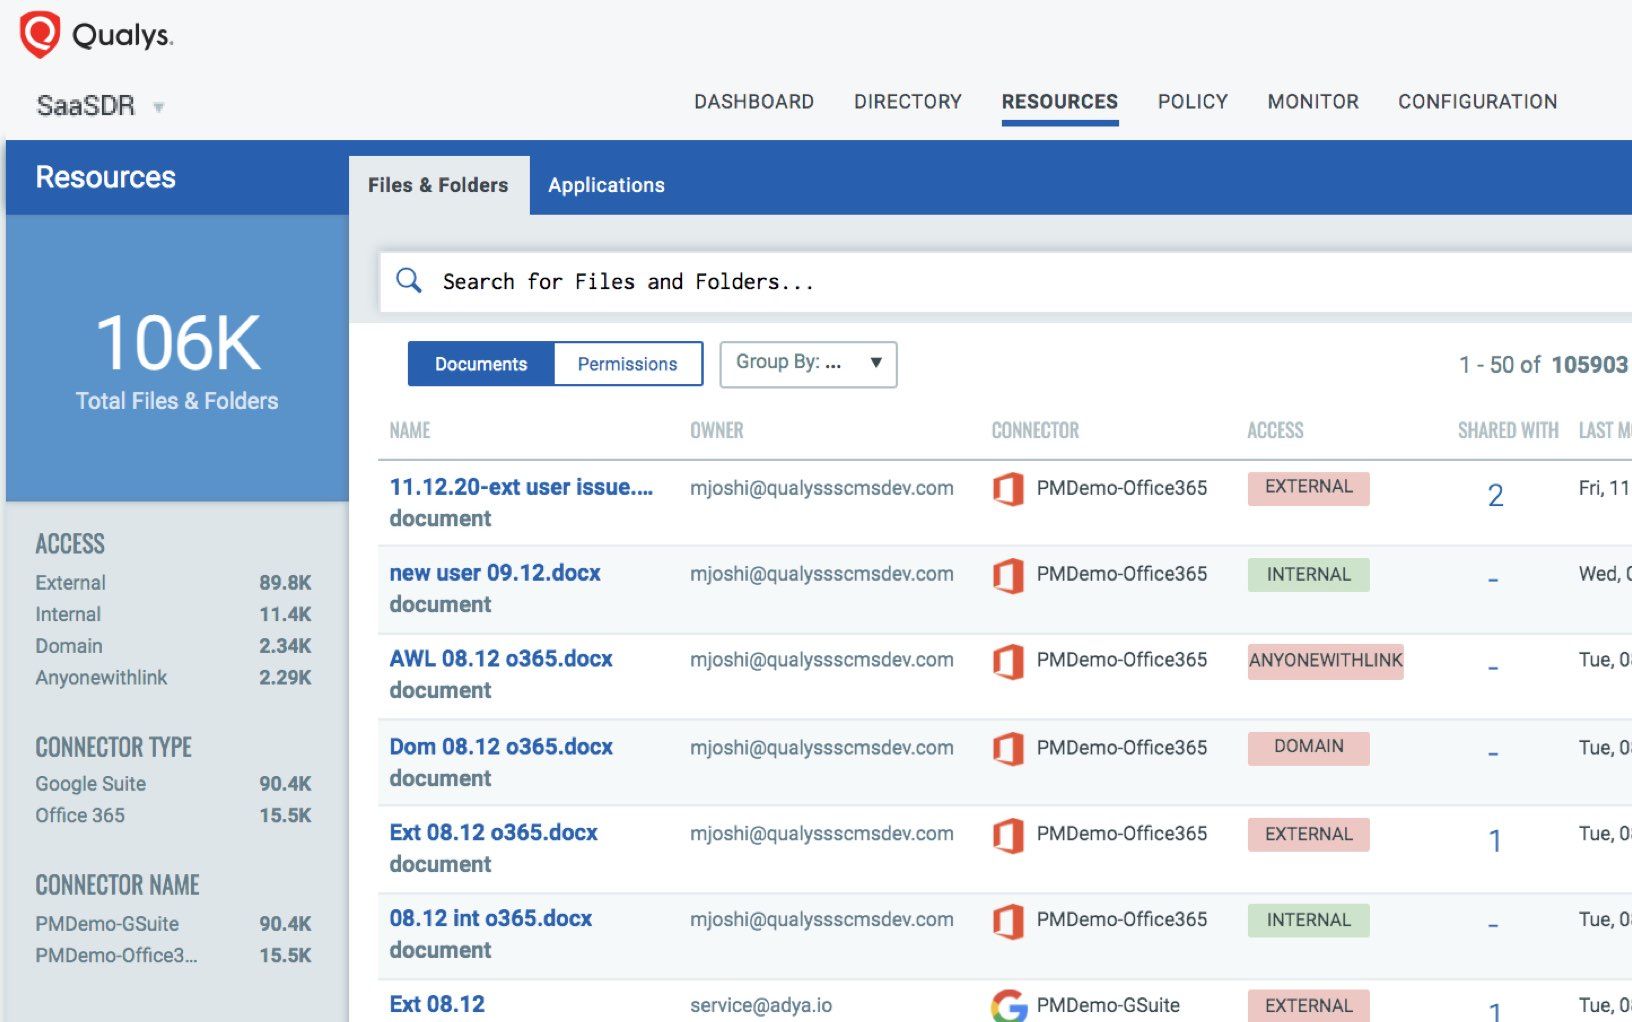Image resolution: width=1632 pixels, height=1022 pixels.
Task: Switch to the Permissions view
Action: click(627, 363)
